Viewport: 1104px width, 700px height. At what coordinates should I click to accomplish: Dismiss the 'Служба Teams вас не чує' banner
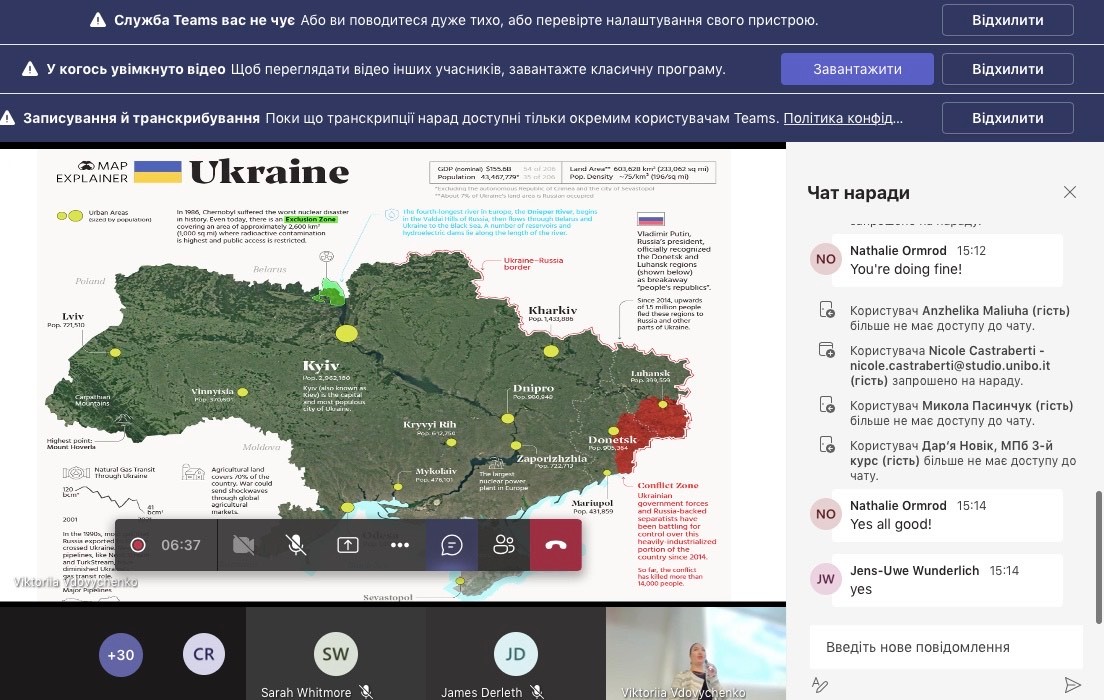coord(1007,20)
